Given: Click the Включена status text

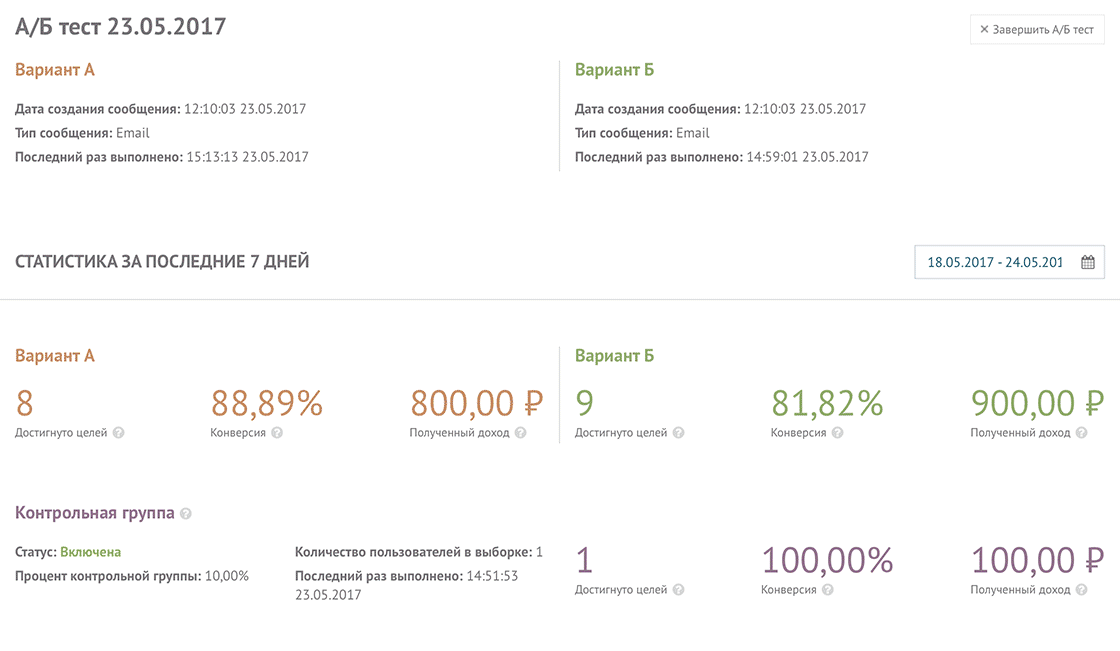Looking at the screenshot, I should (x=90, y=552).
